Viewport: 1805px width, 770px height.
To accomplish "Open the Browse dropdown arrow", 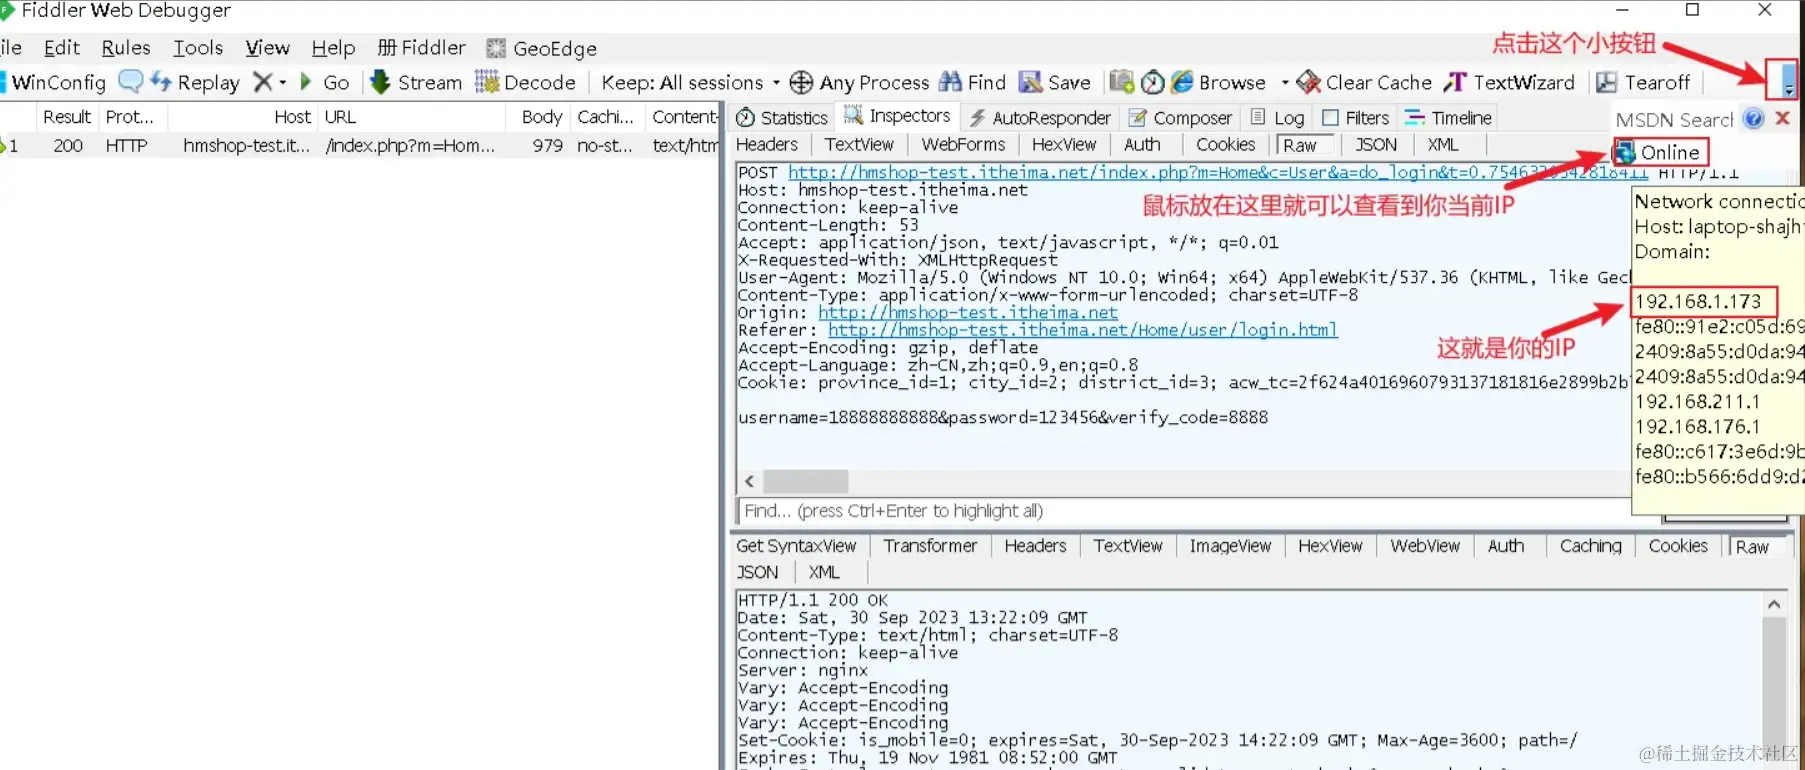I will [1285, 82].
